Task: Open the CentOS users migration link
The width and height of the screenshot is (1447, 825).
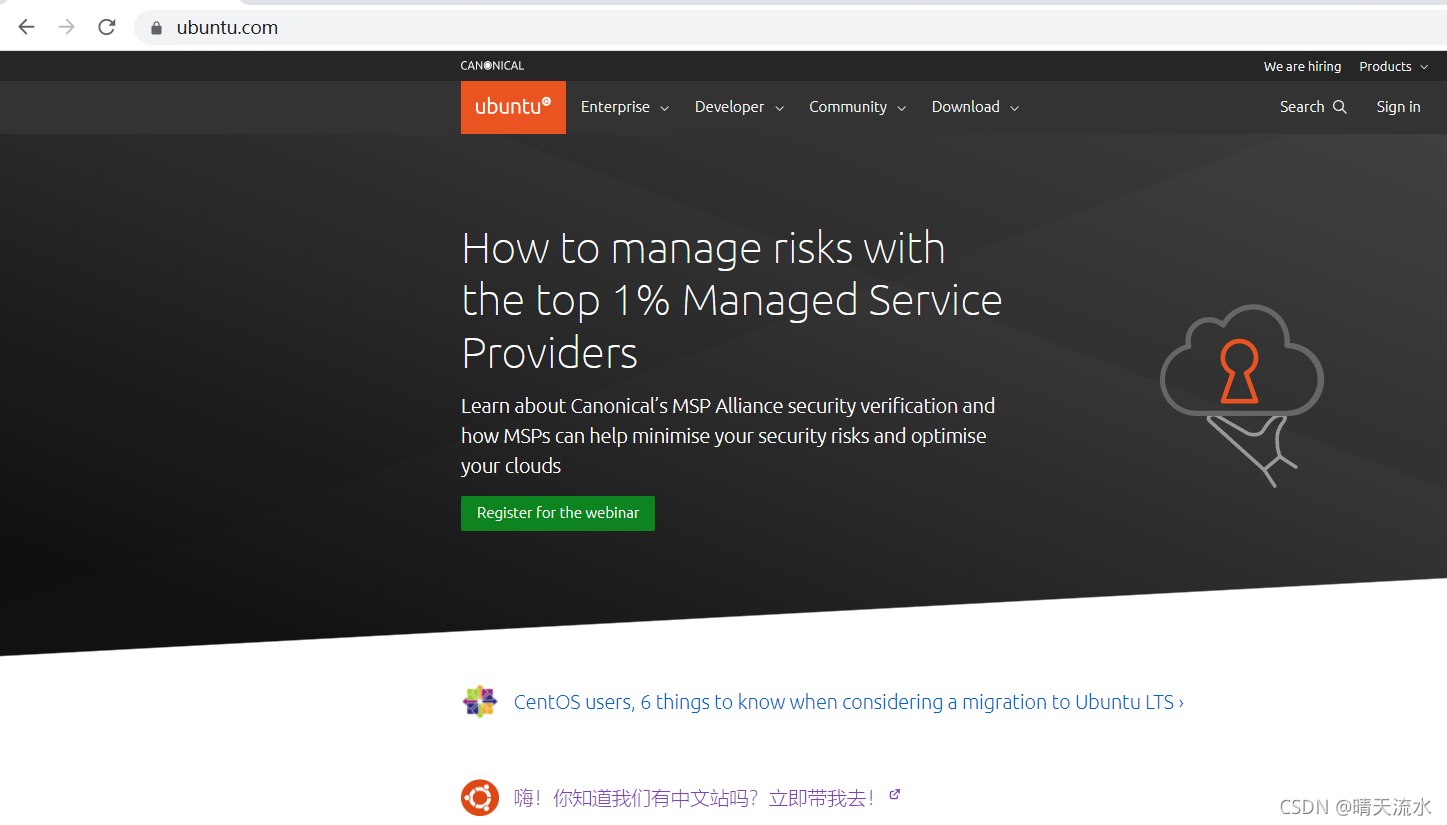Action: (849, 702)
